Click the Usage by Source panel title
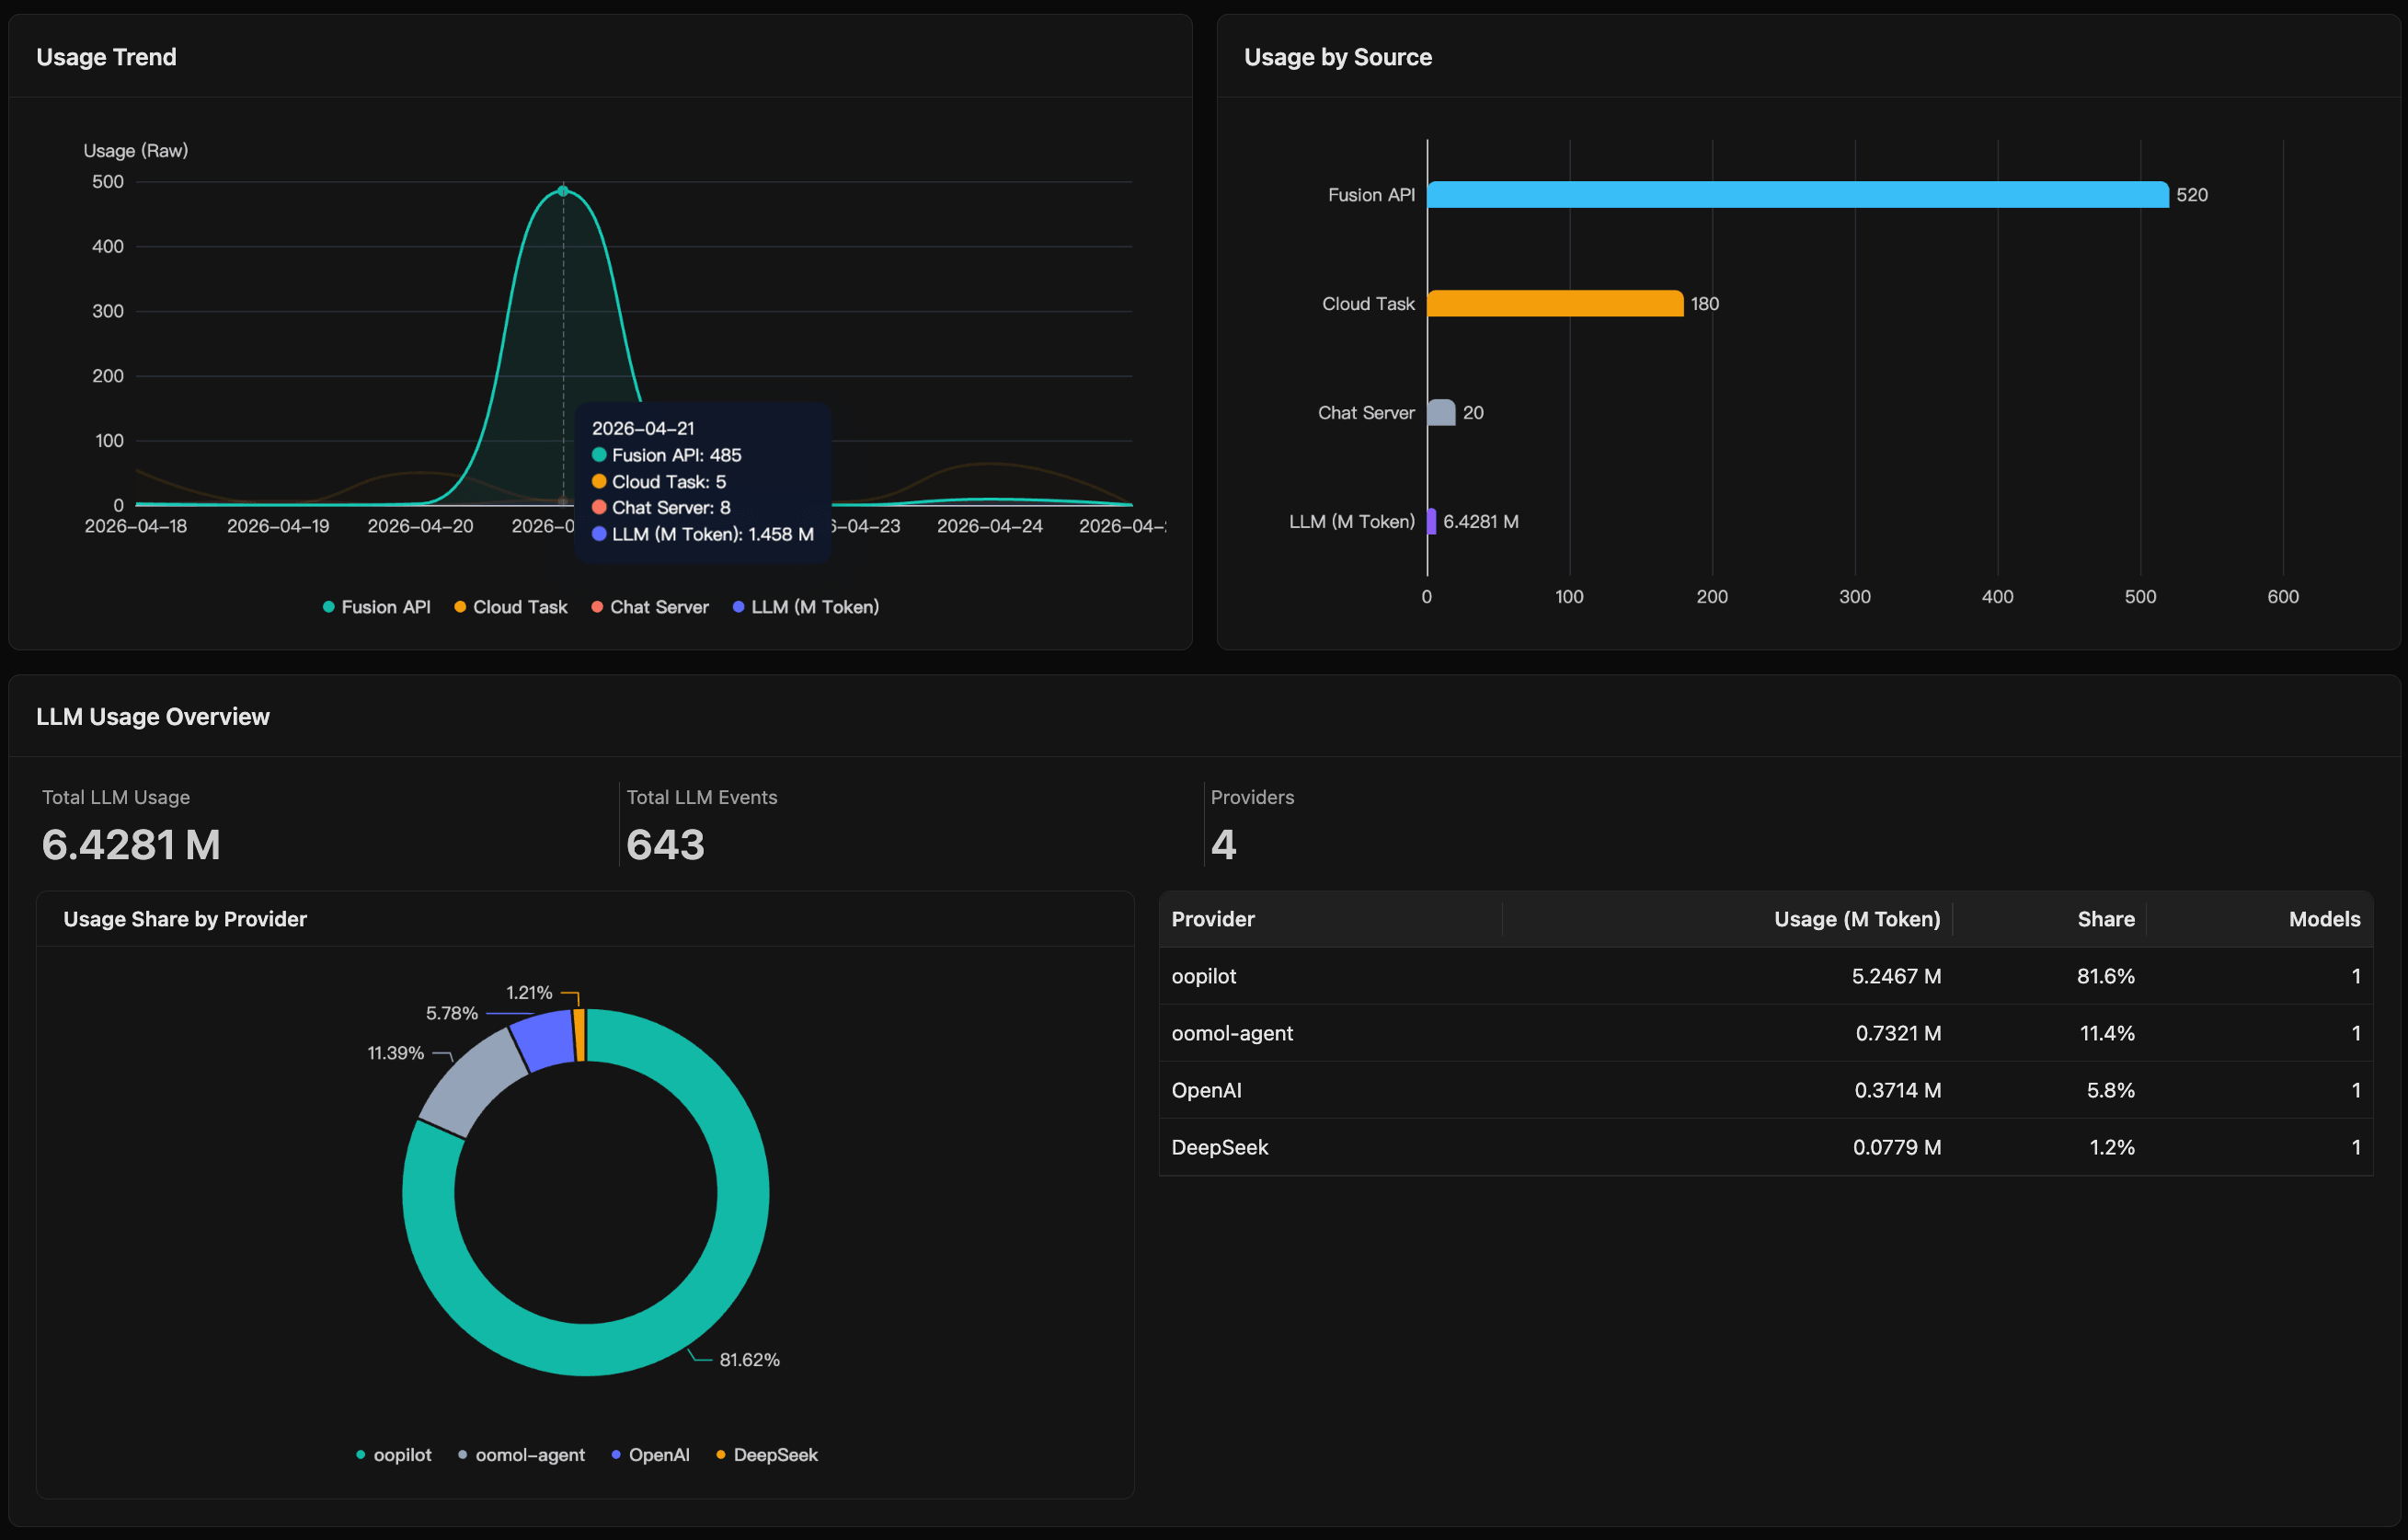 (1338, 57)
